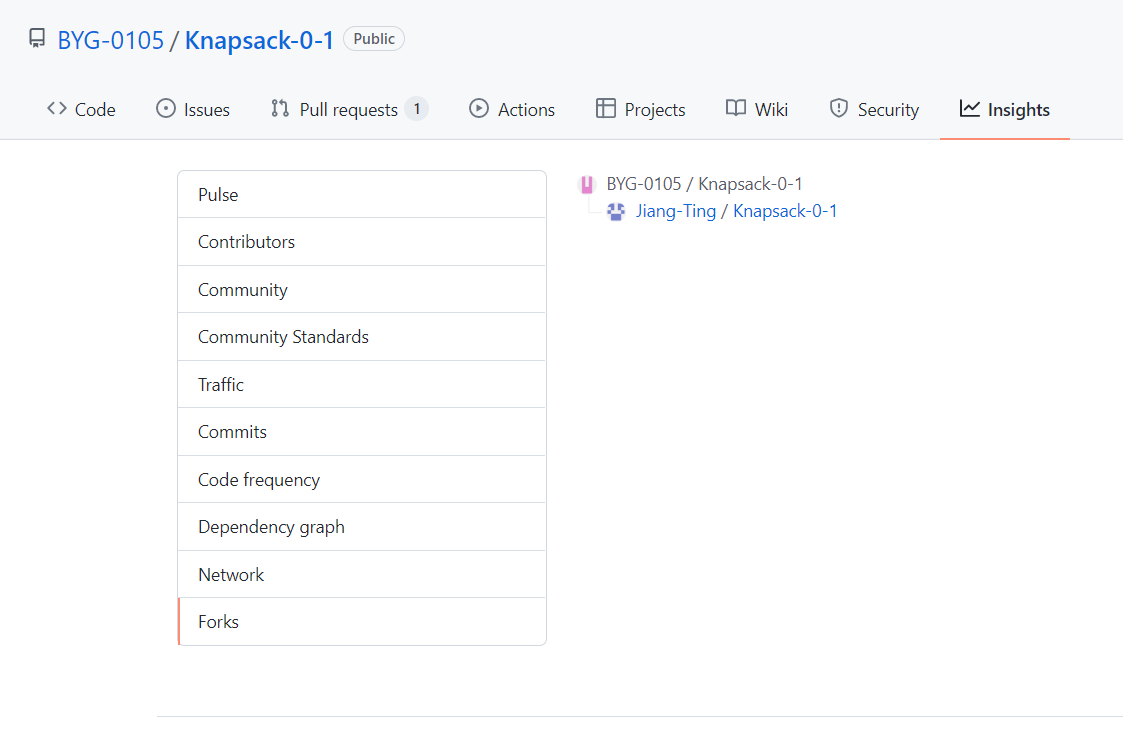
Task: Select Community in the sidebar
Action: click(x=362, y=289)
